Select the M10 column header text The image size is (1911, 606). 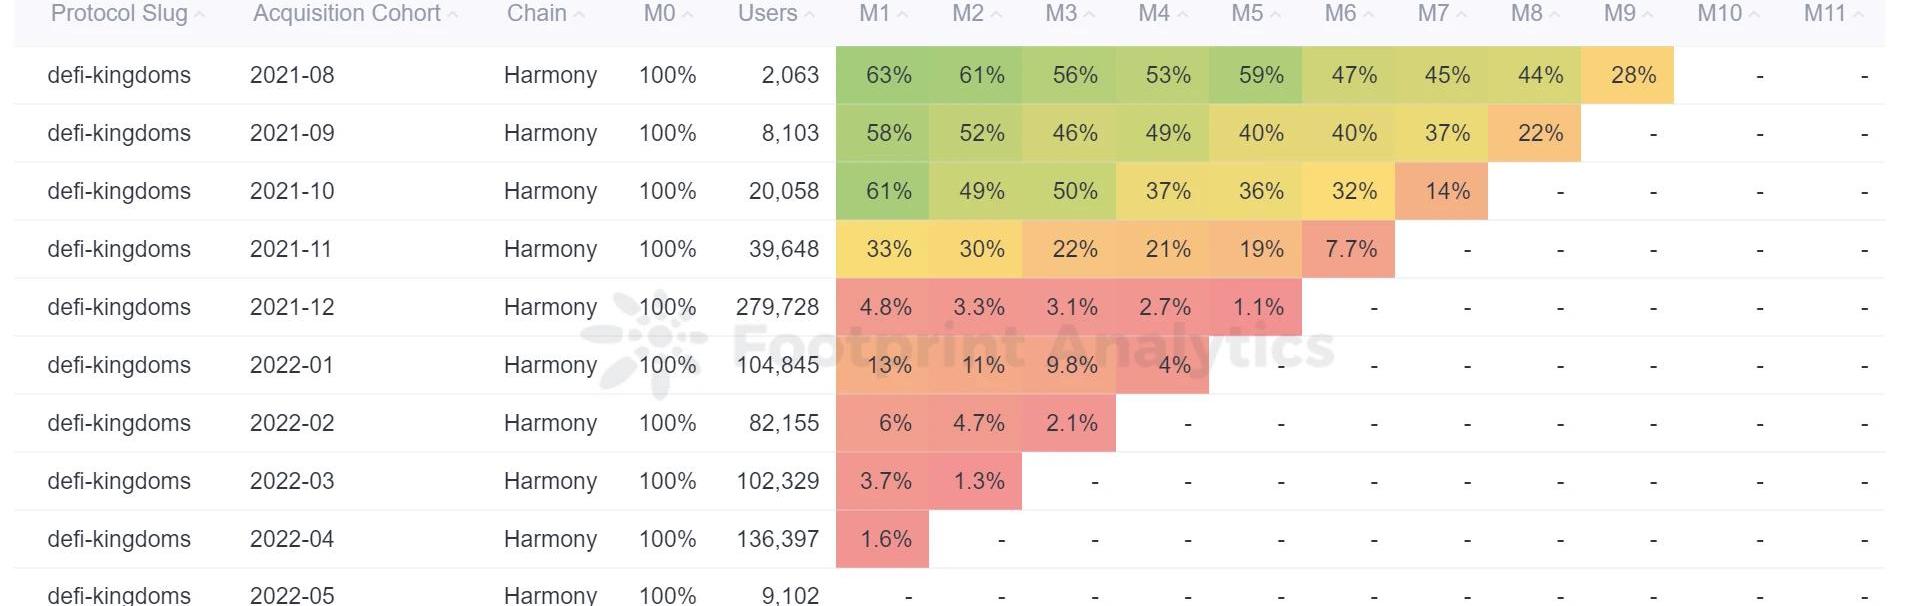point(1719,14)
